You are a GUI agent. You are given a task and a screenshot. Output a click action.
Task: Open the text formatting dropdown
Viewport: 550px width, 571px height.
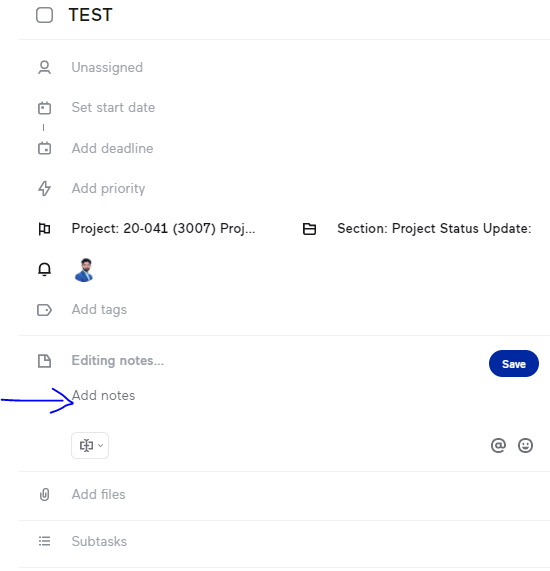[x=90, y=445]
